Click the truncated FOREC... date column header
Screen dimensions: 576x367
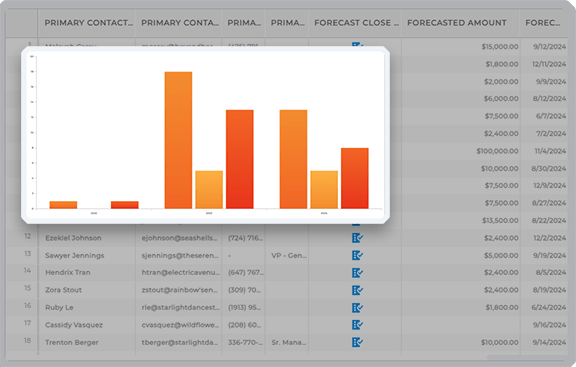coord(543,23)
